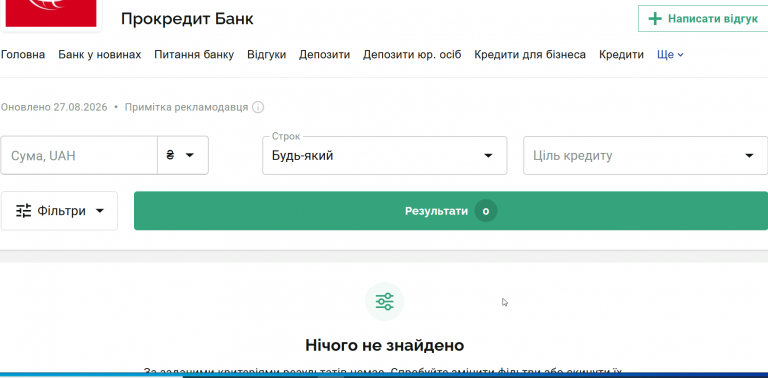Switch to the 'Кредити' tab
The height and width of the screenshot is (378, 768).
(621, 54)
